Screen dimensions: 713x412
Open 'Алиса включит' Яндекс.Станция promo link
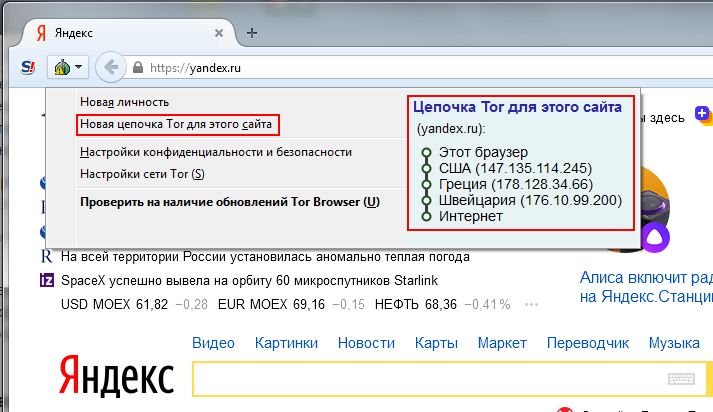(x=646, y=287)
